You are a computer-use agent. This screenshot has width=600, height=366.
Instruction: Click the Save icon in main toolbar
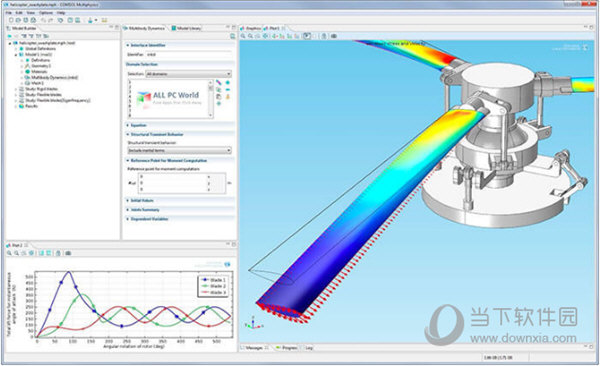26,20
